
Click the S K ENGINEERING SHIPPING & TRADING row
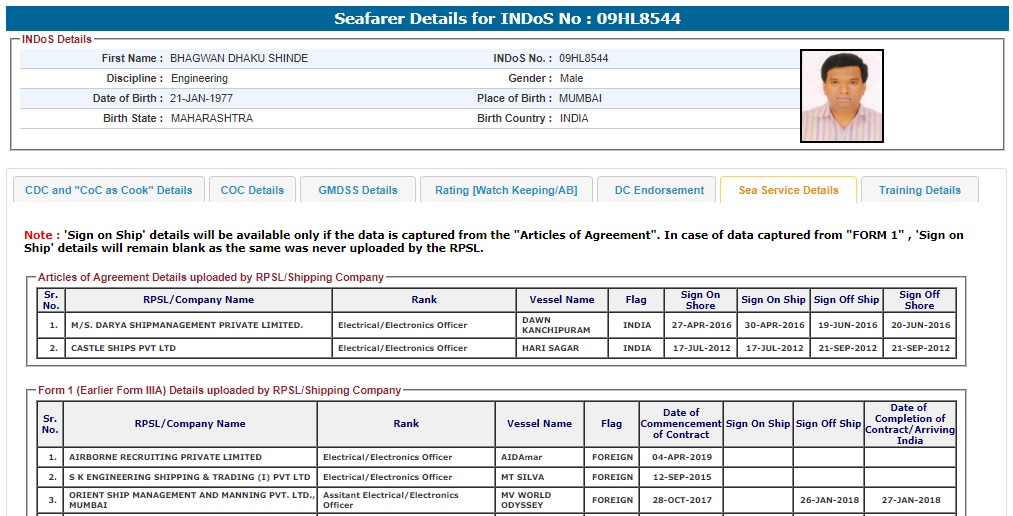189,477
